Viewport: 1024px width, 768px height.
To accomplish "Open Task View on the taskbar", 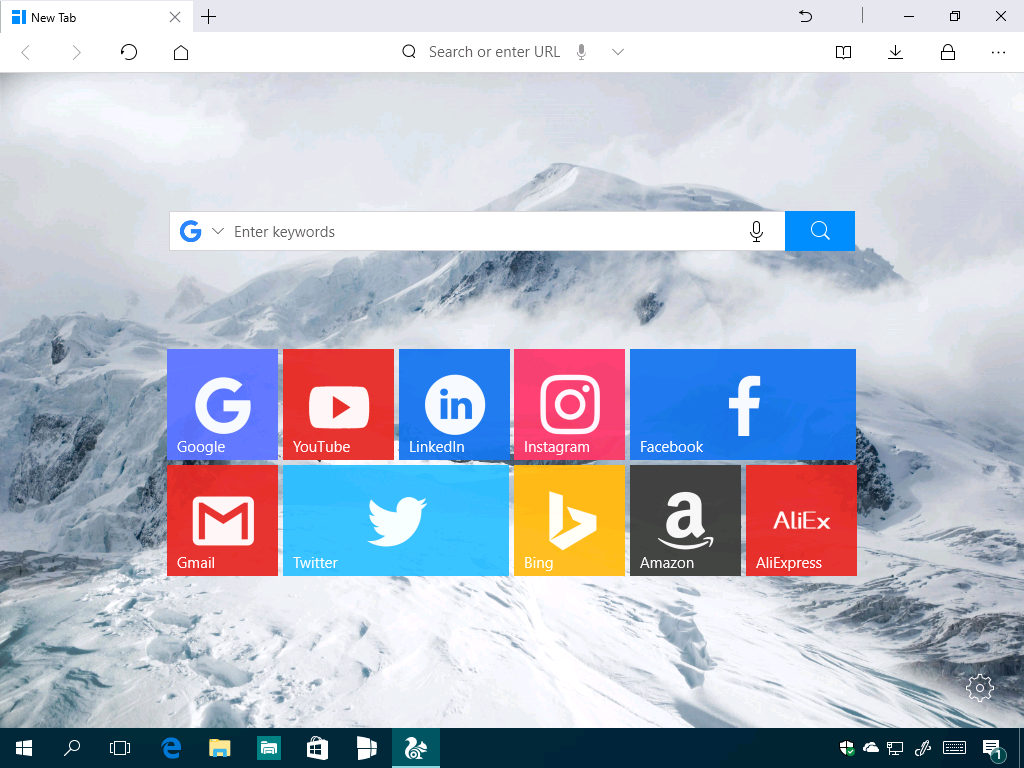I will (x=120, y=748).
